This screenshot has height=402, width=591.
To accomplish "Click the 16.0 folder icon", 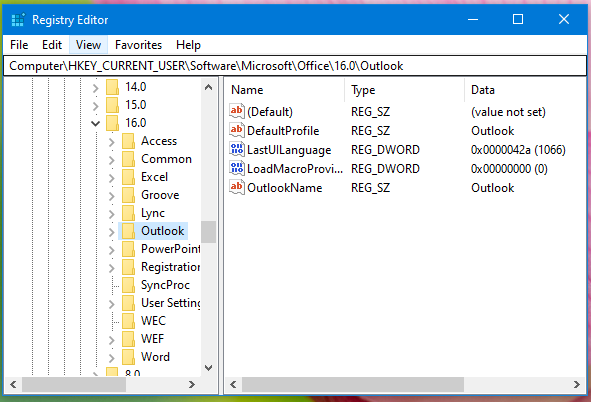I will click(x=112, y=123).
